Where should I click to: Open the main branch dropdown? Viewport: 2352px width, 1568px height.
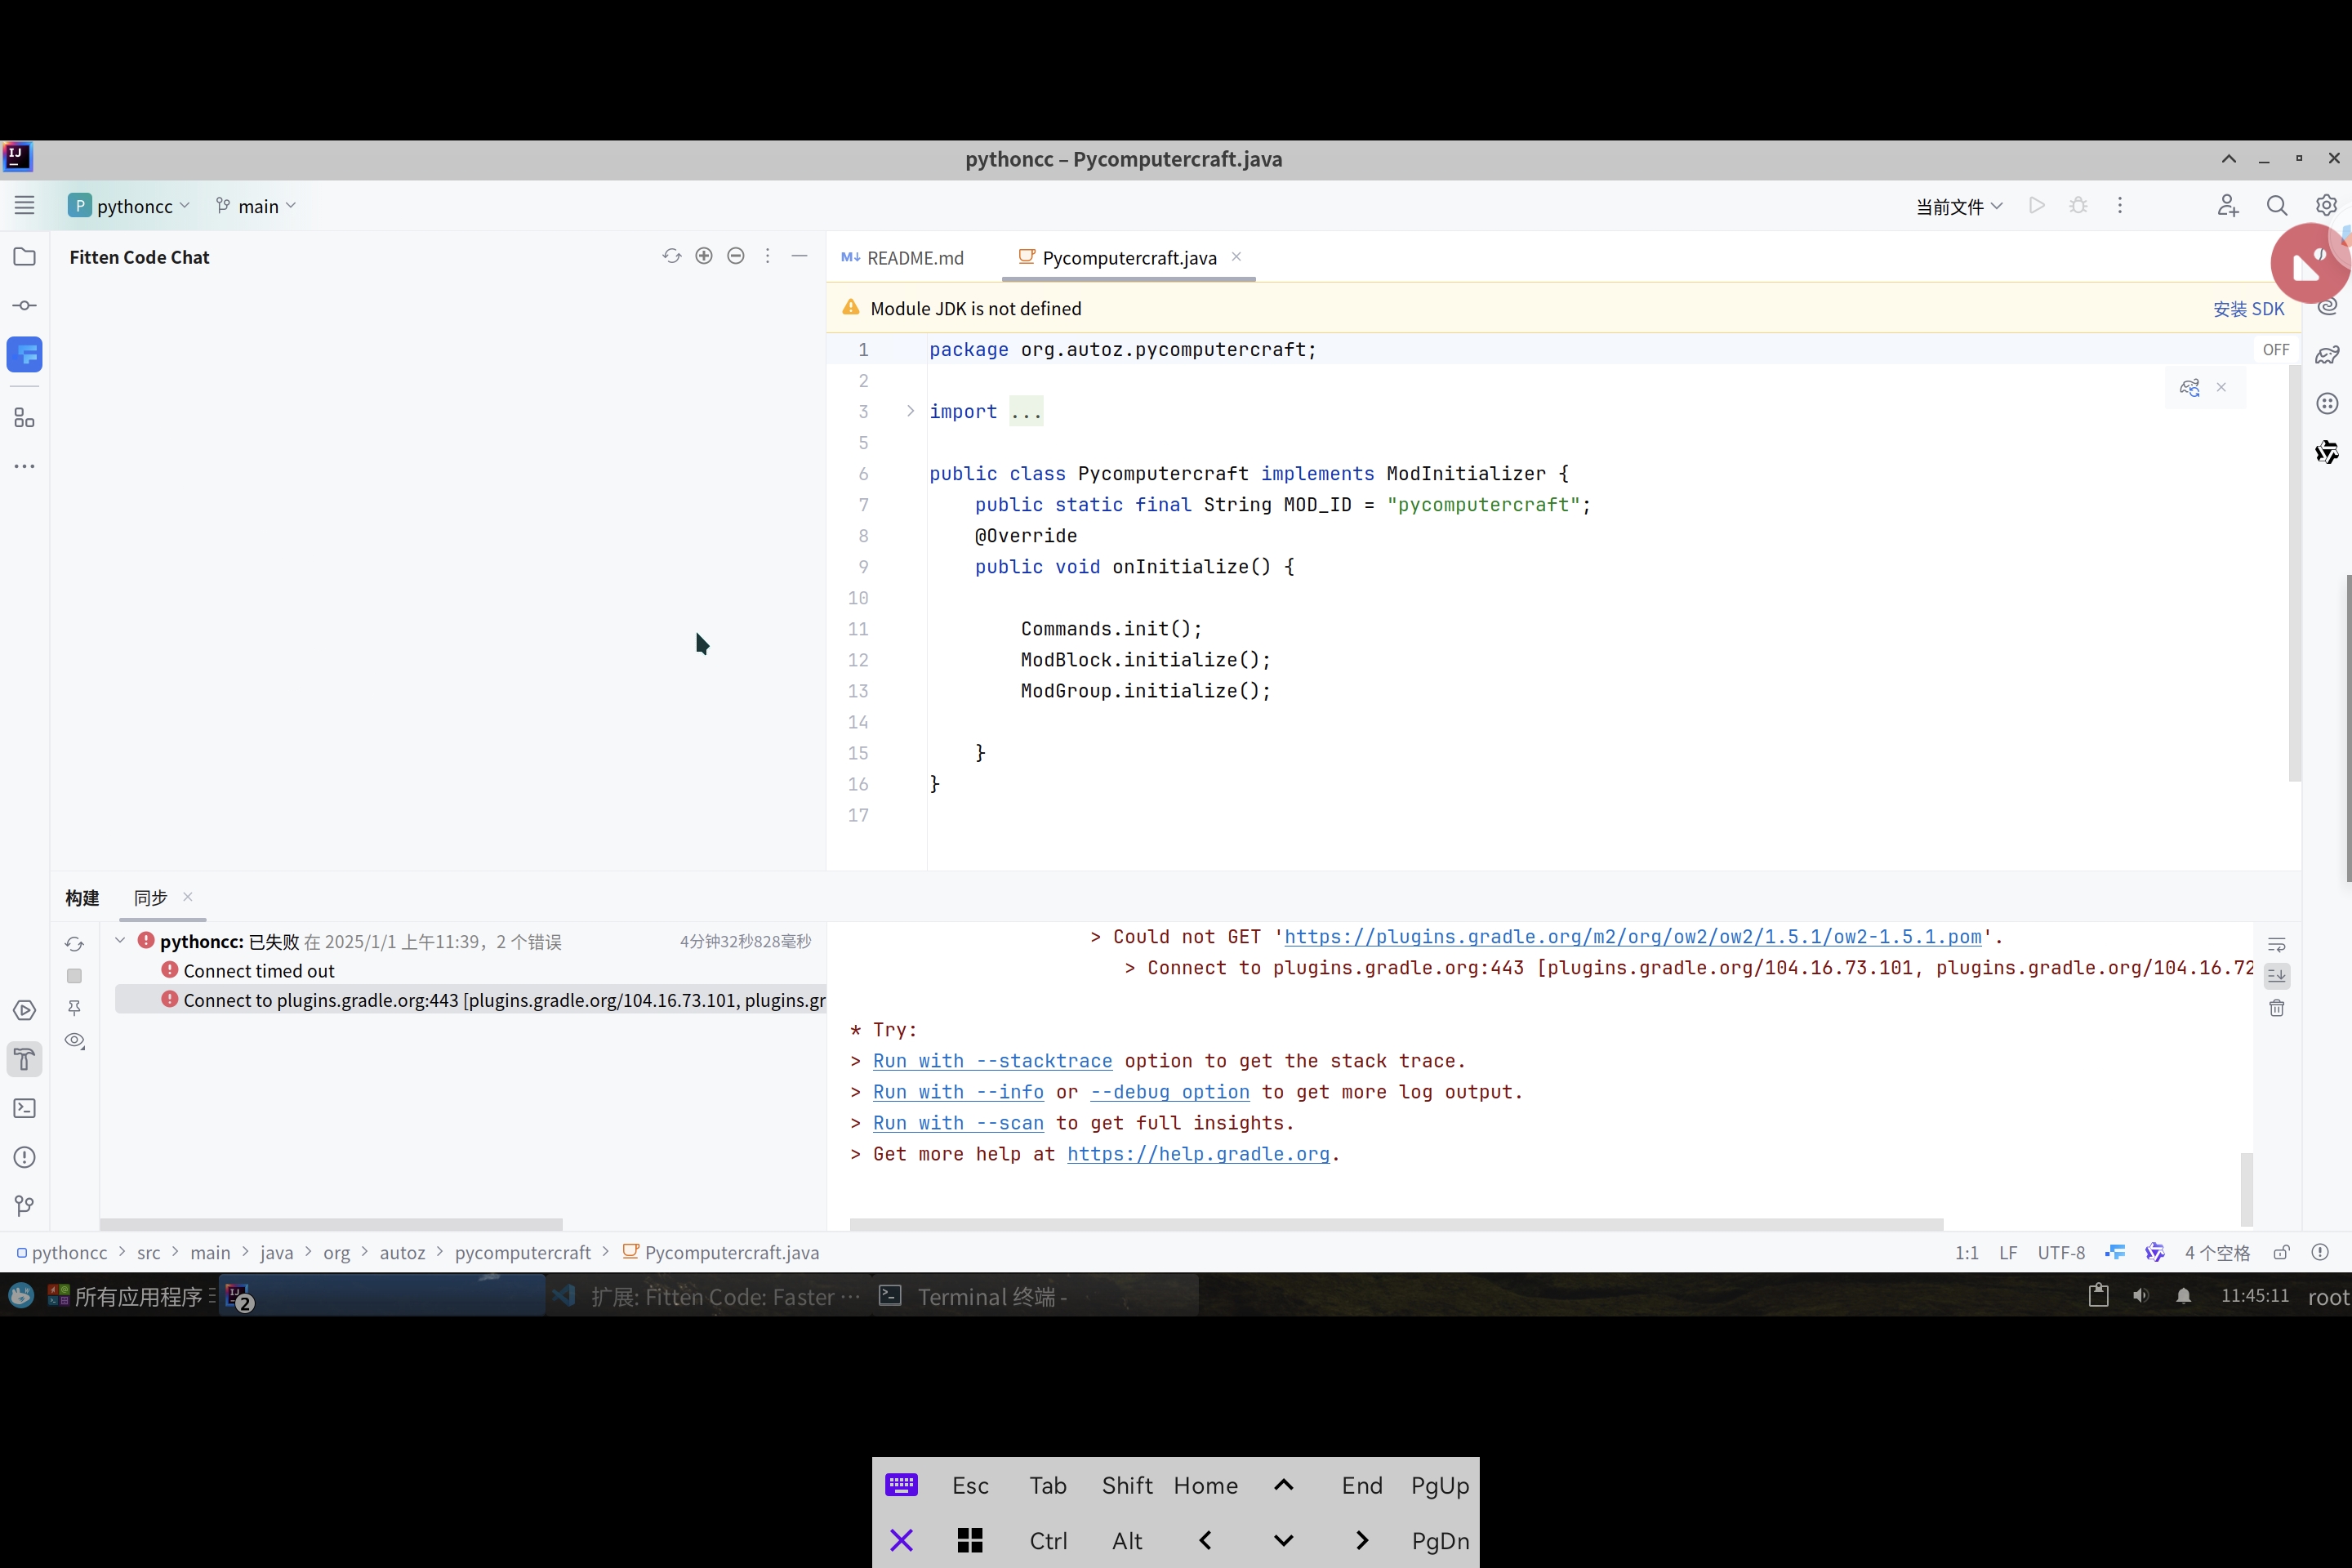(x=256, y=206)
